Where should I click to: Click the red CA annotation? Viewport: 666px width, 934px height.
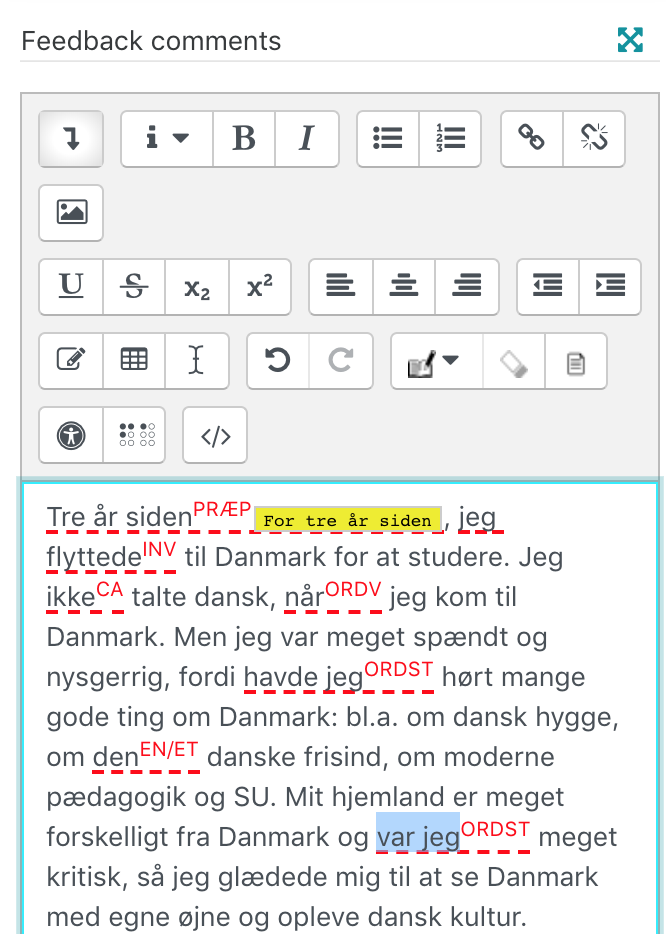(110, 589)
